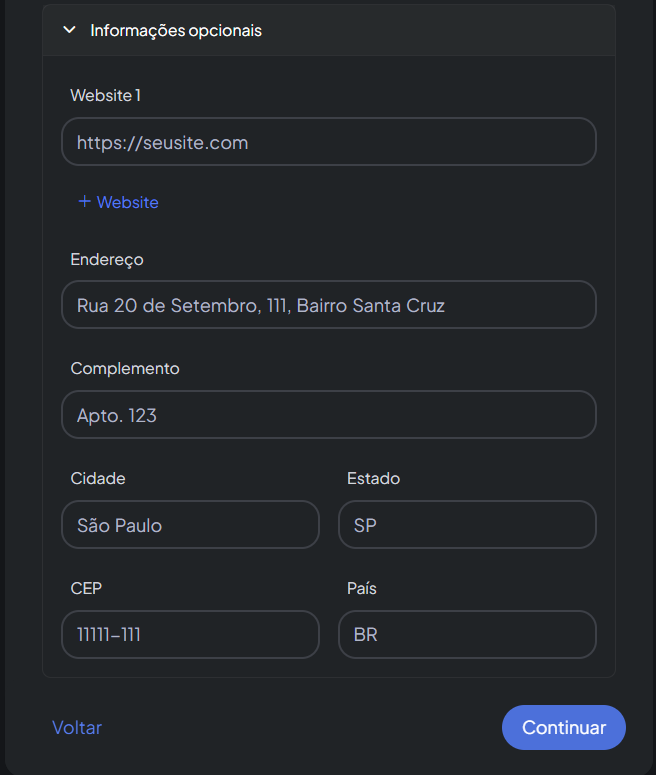This screenshot has height=775, width=656.
Task: Click the País label
Action: tap(361, 588)
